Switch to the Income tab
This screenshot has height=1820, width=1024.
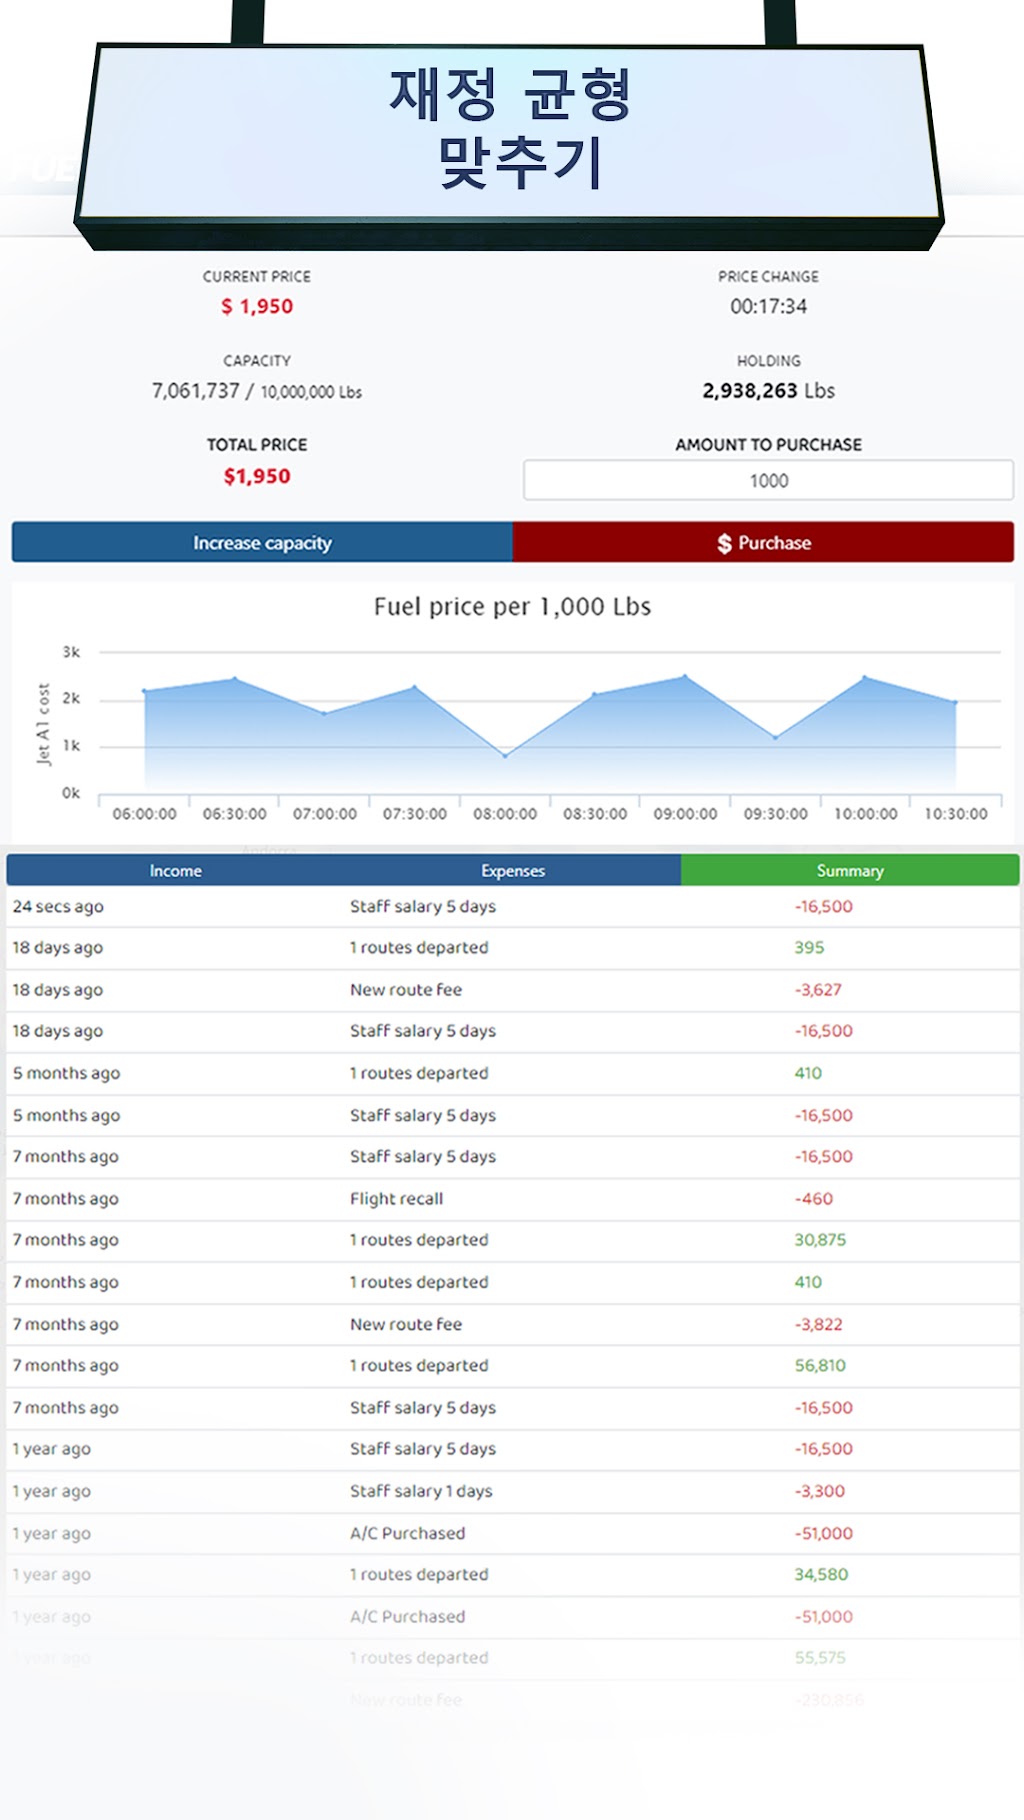[176, 871]
